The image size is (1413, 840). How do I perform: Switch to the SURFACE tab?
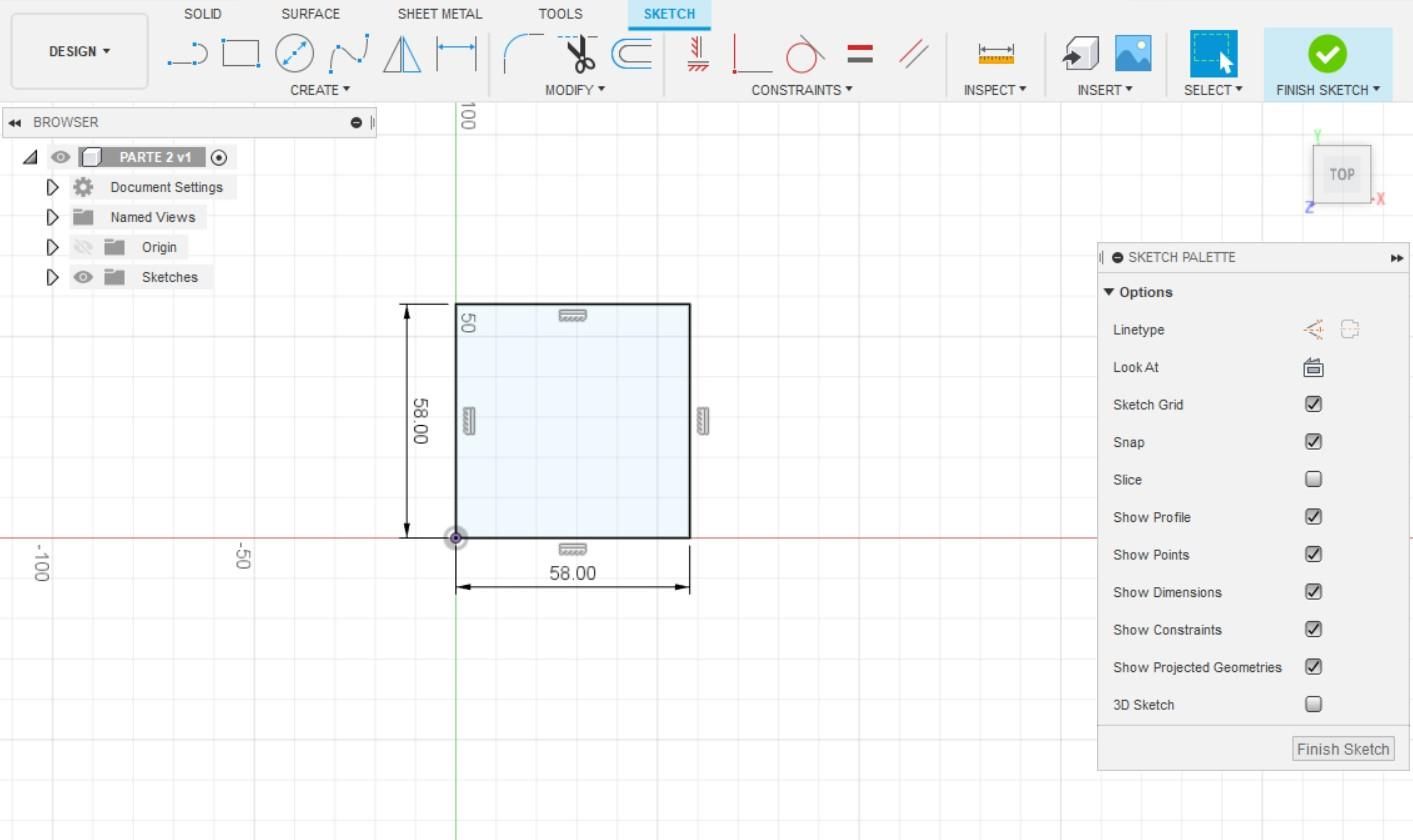point(311,14)
